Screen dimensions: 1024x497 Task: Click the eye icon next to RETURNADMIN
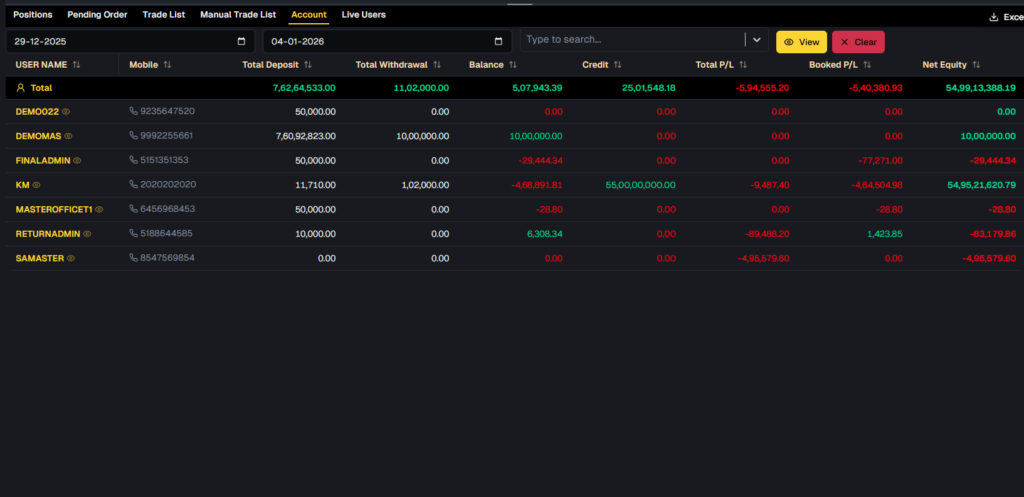pos(87,234)
